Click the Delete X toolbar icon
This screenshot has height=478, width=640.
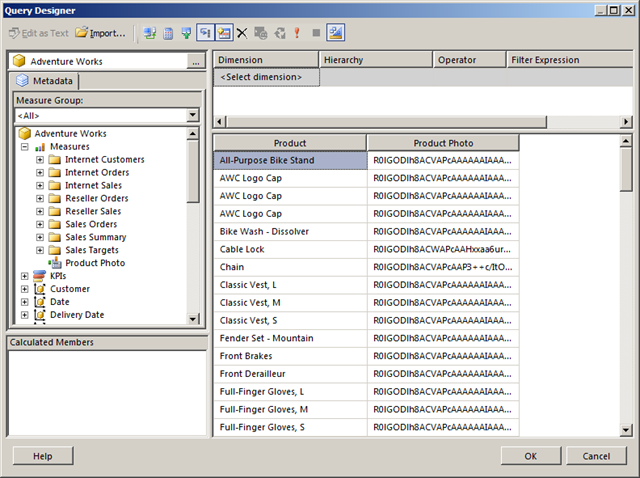242,33
